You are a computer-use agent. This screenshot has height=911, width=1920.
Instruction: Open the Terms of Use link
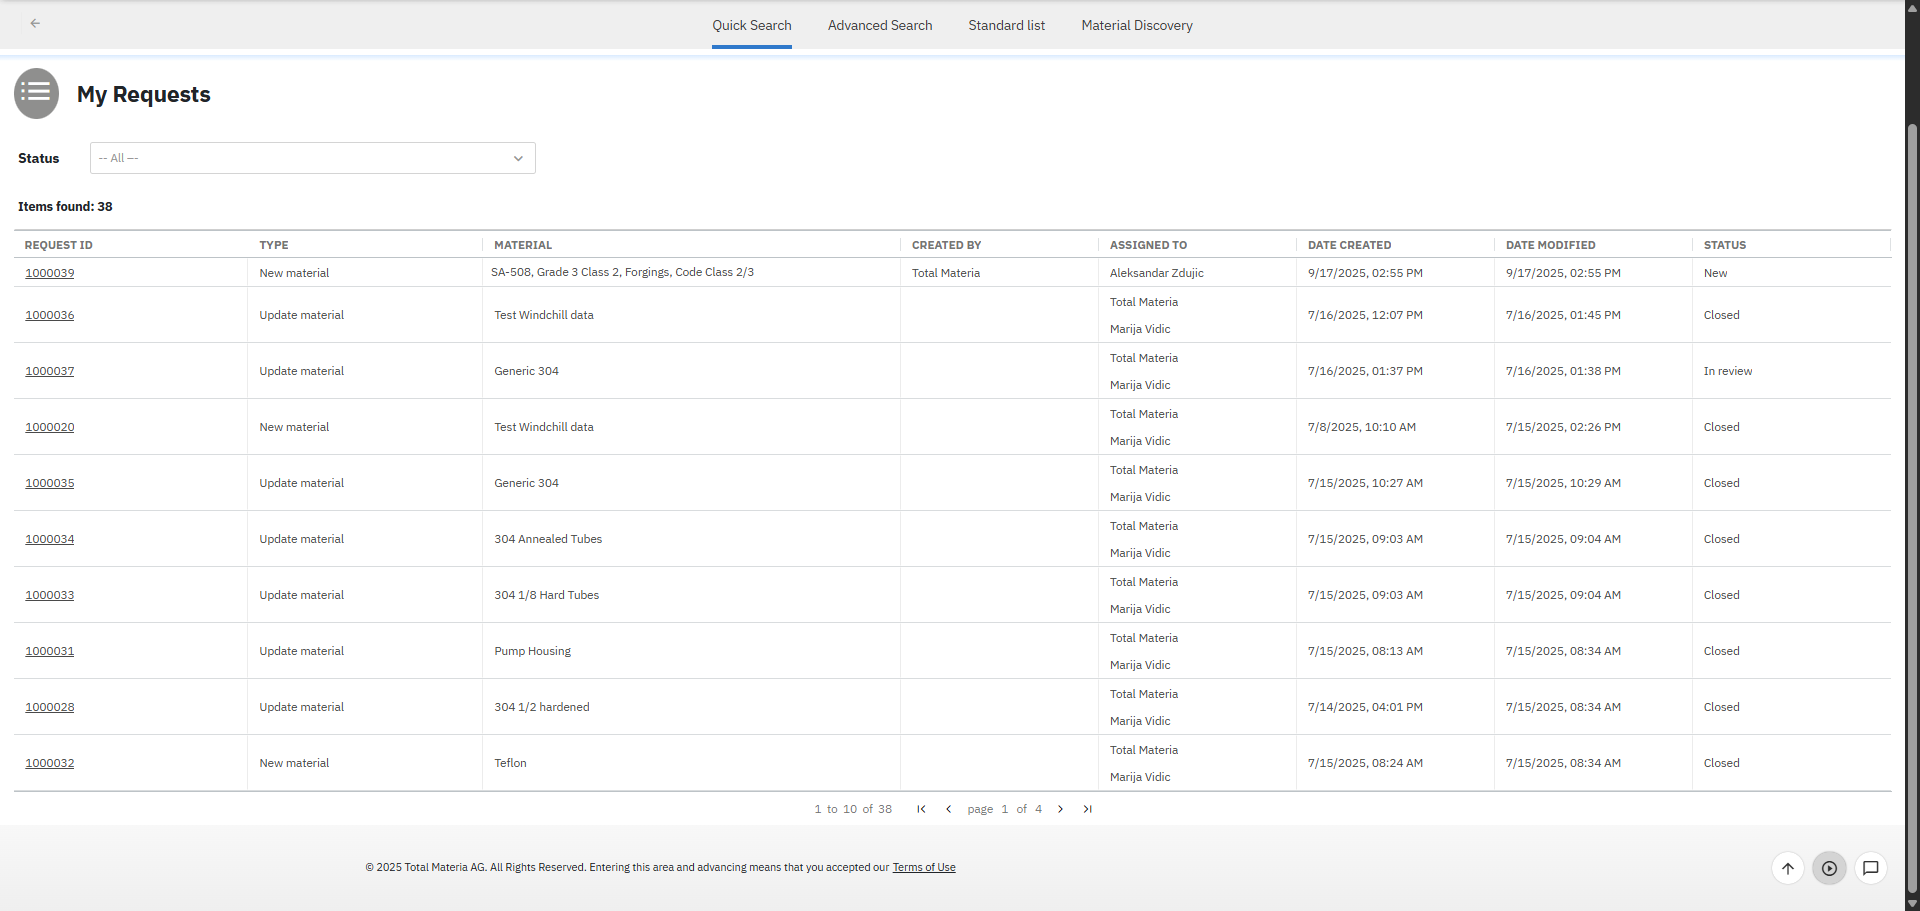click(923, 867)
